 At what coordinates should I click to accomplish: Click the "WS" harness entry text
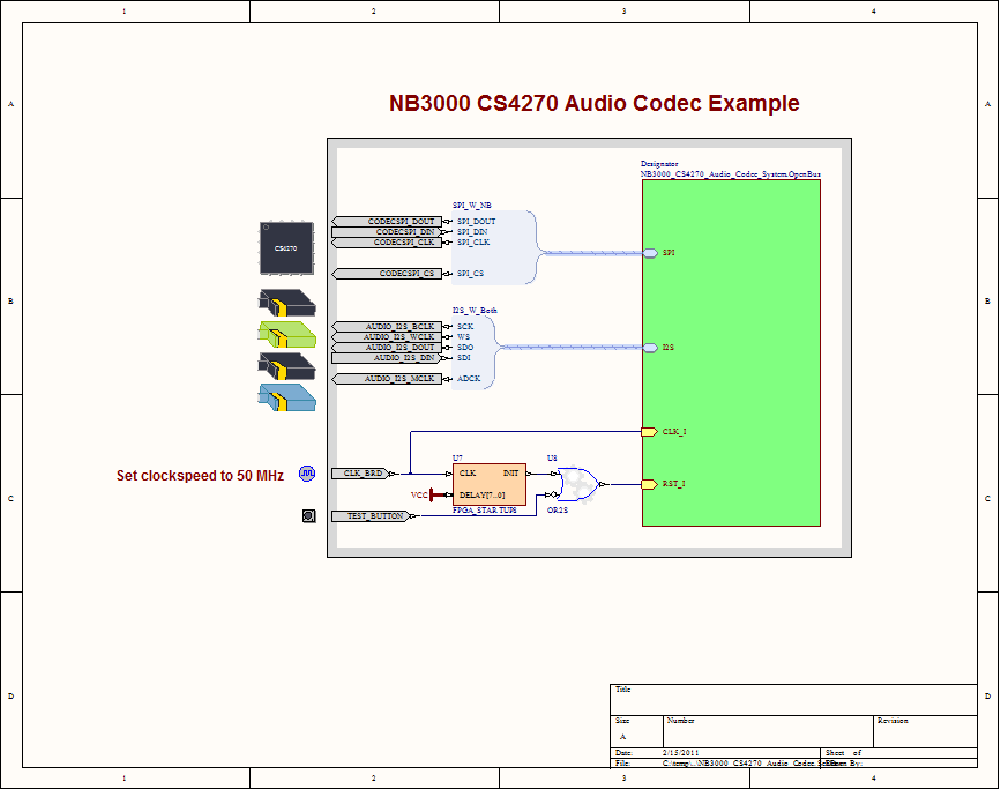coord(463,337)
